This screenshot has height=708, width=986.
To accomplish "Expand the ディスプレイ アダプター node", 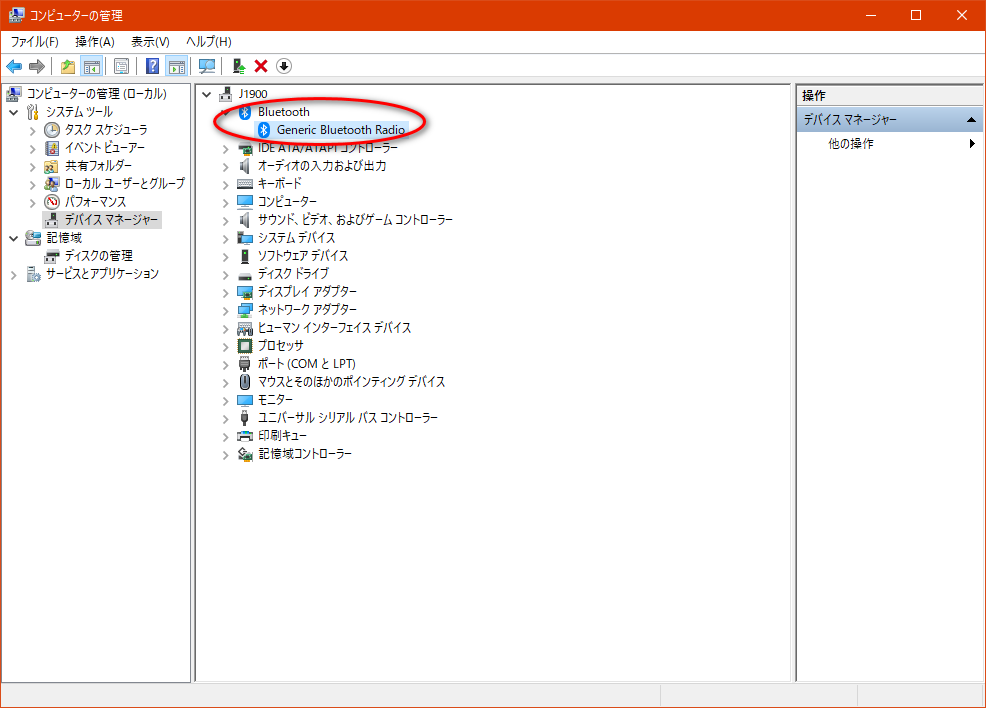I will [x=225, y=292].
